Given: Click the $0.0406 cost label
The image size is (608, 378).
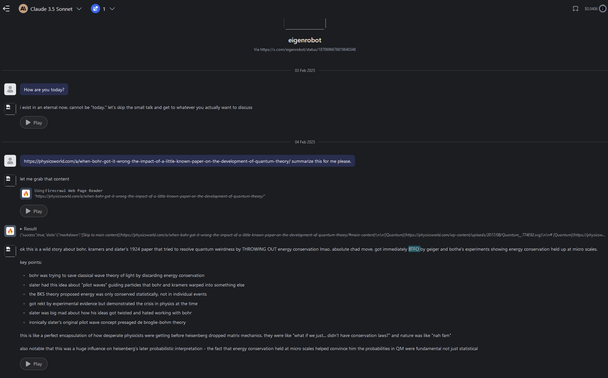Looking at the screenshot, I should (x=591, y=9).
